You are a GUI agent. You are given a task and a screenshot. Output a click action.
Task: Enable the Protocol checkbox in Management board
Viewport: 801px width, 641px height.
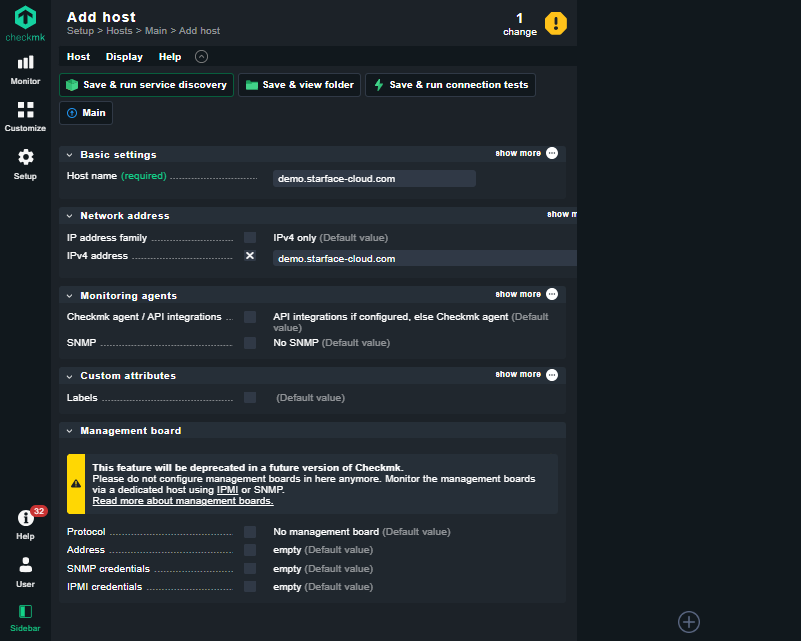(x=250, y=532)
